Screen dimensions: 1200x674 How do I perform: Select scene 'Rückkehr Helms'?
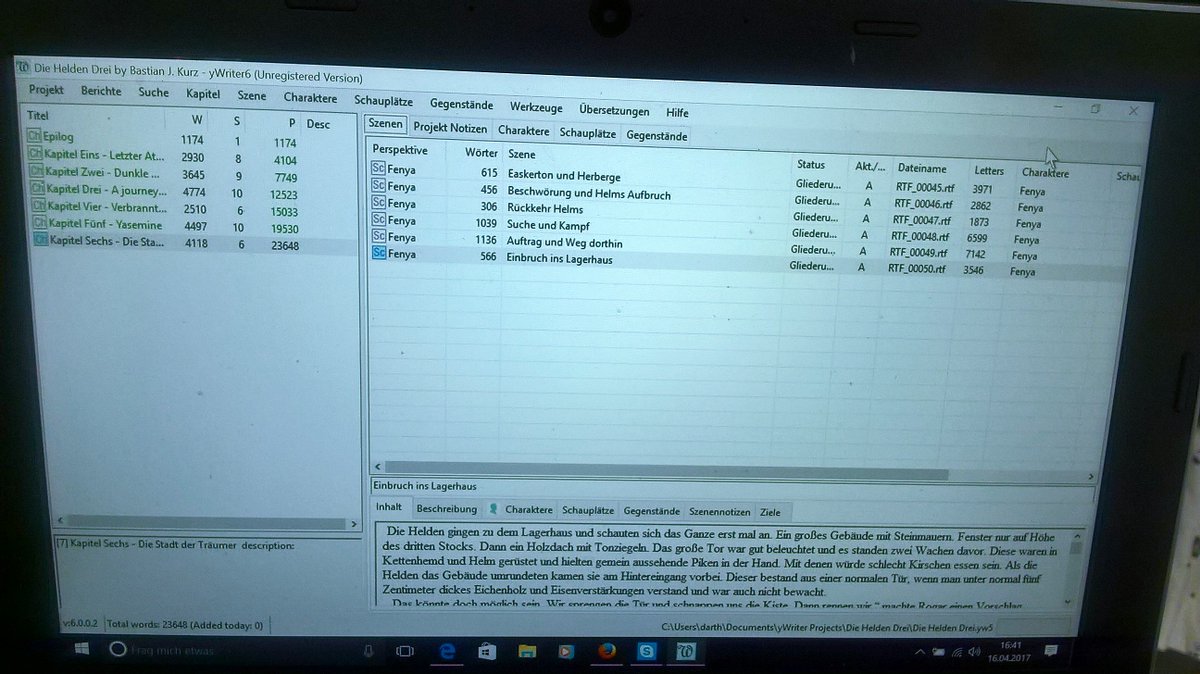tap(545, 209)
